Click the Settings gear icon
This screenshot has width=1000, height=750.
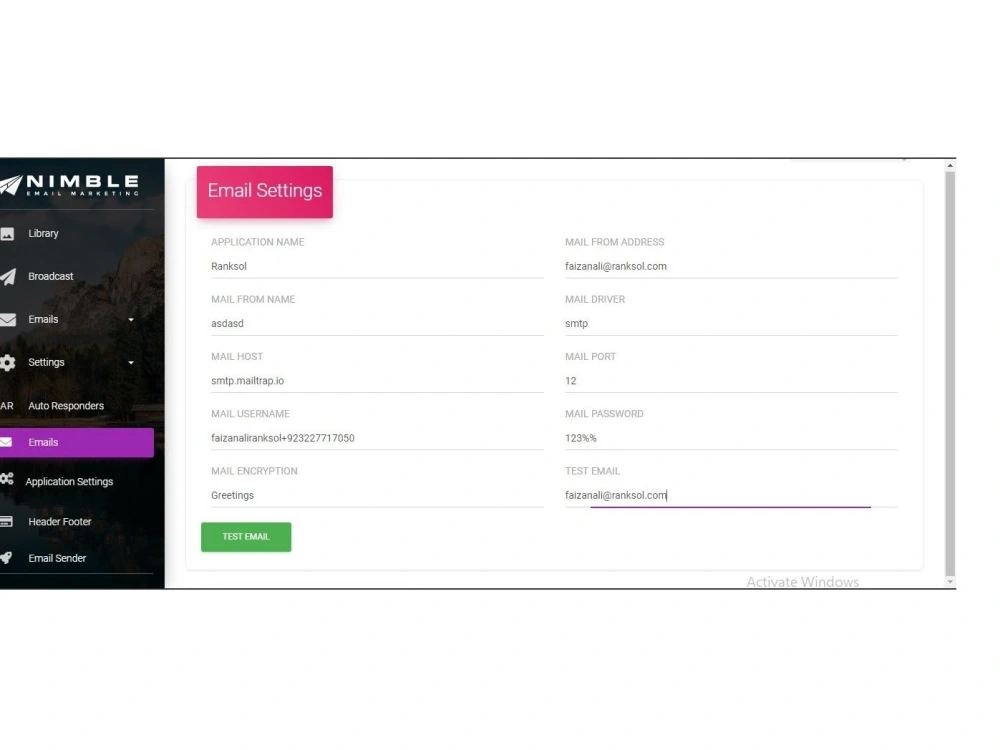coord(8,363)
